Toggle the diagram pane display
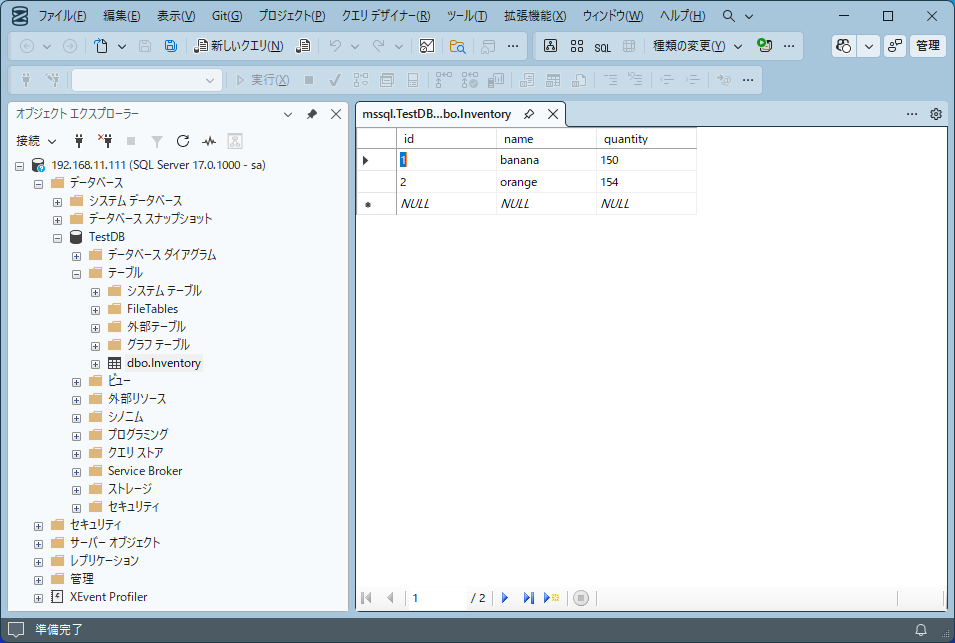The image size is (955, 643). [550, 46]
